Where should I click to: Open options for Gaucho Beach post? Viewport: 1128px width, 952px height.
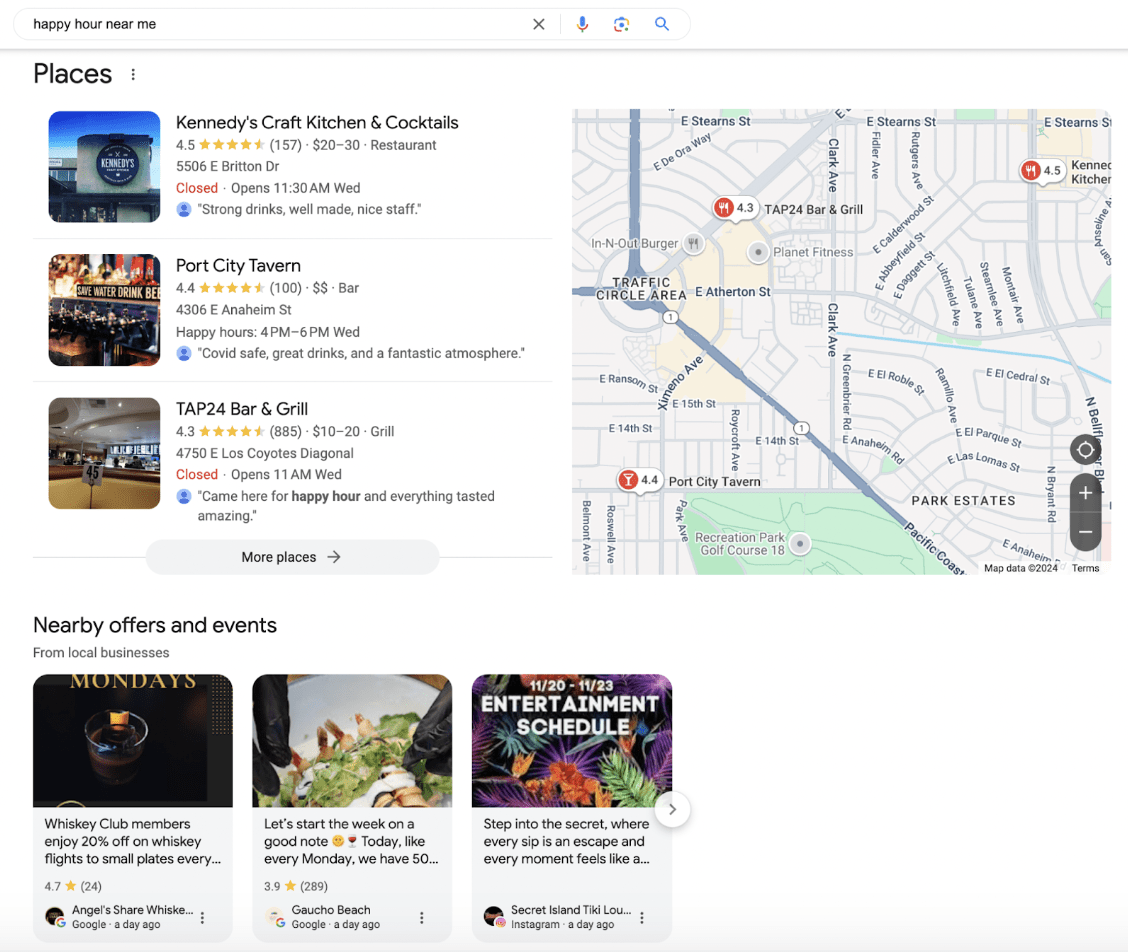click(422, 918)
